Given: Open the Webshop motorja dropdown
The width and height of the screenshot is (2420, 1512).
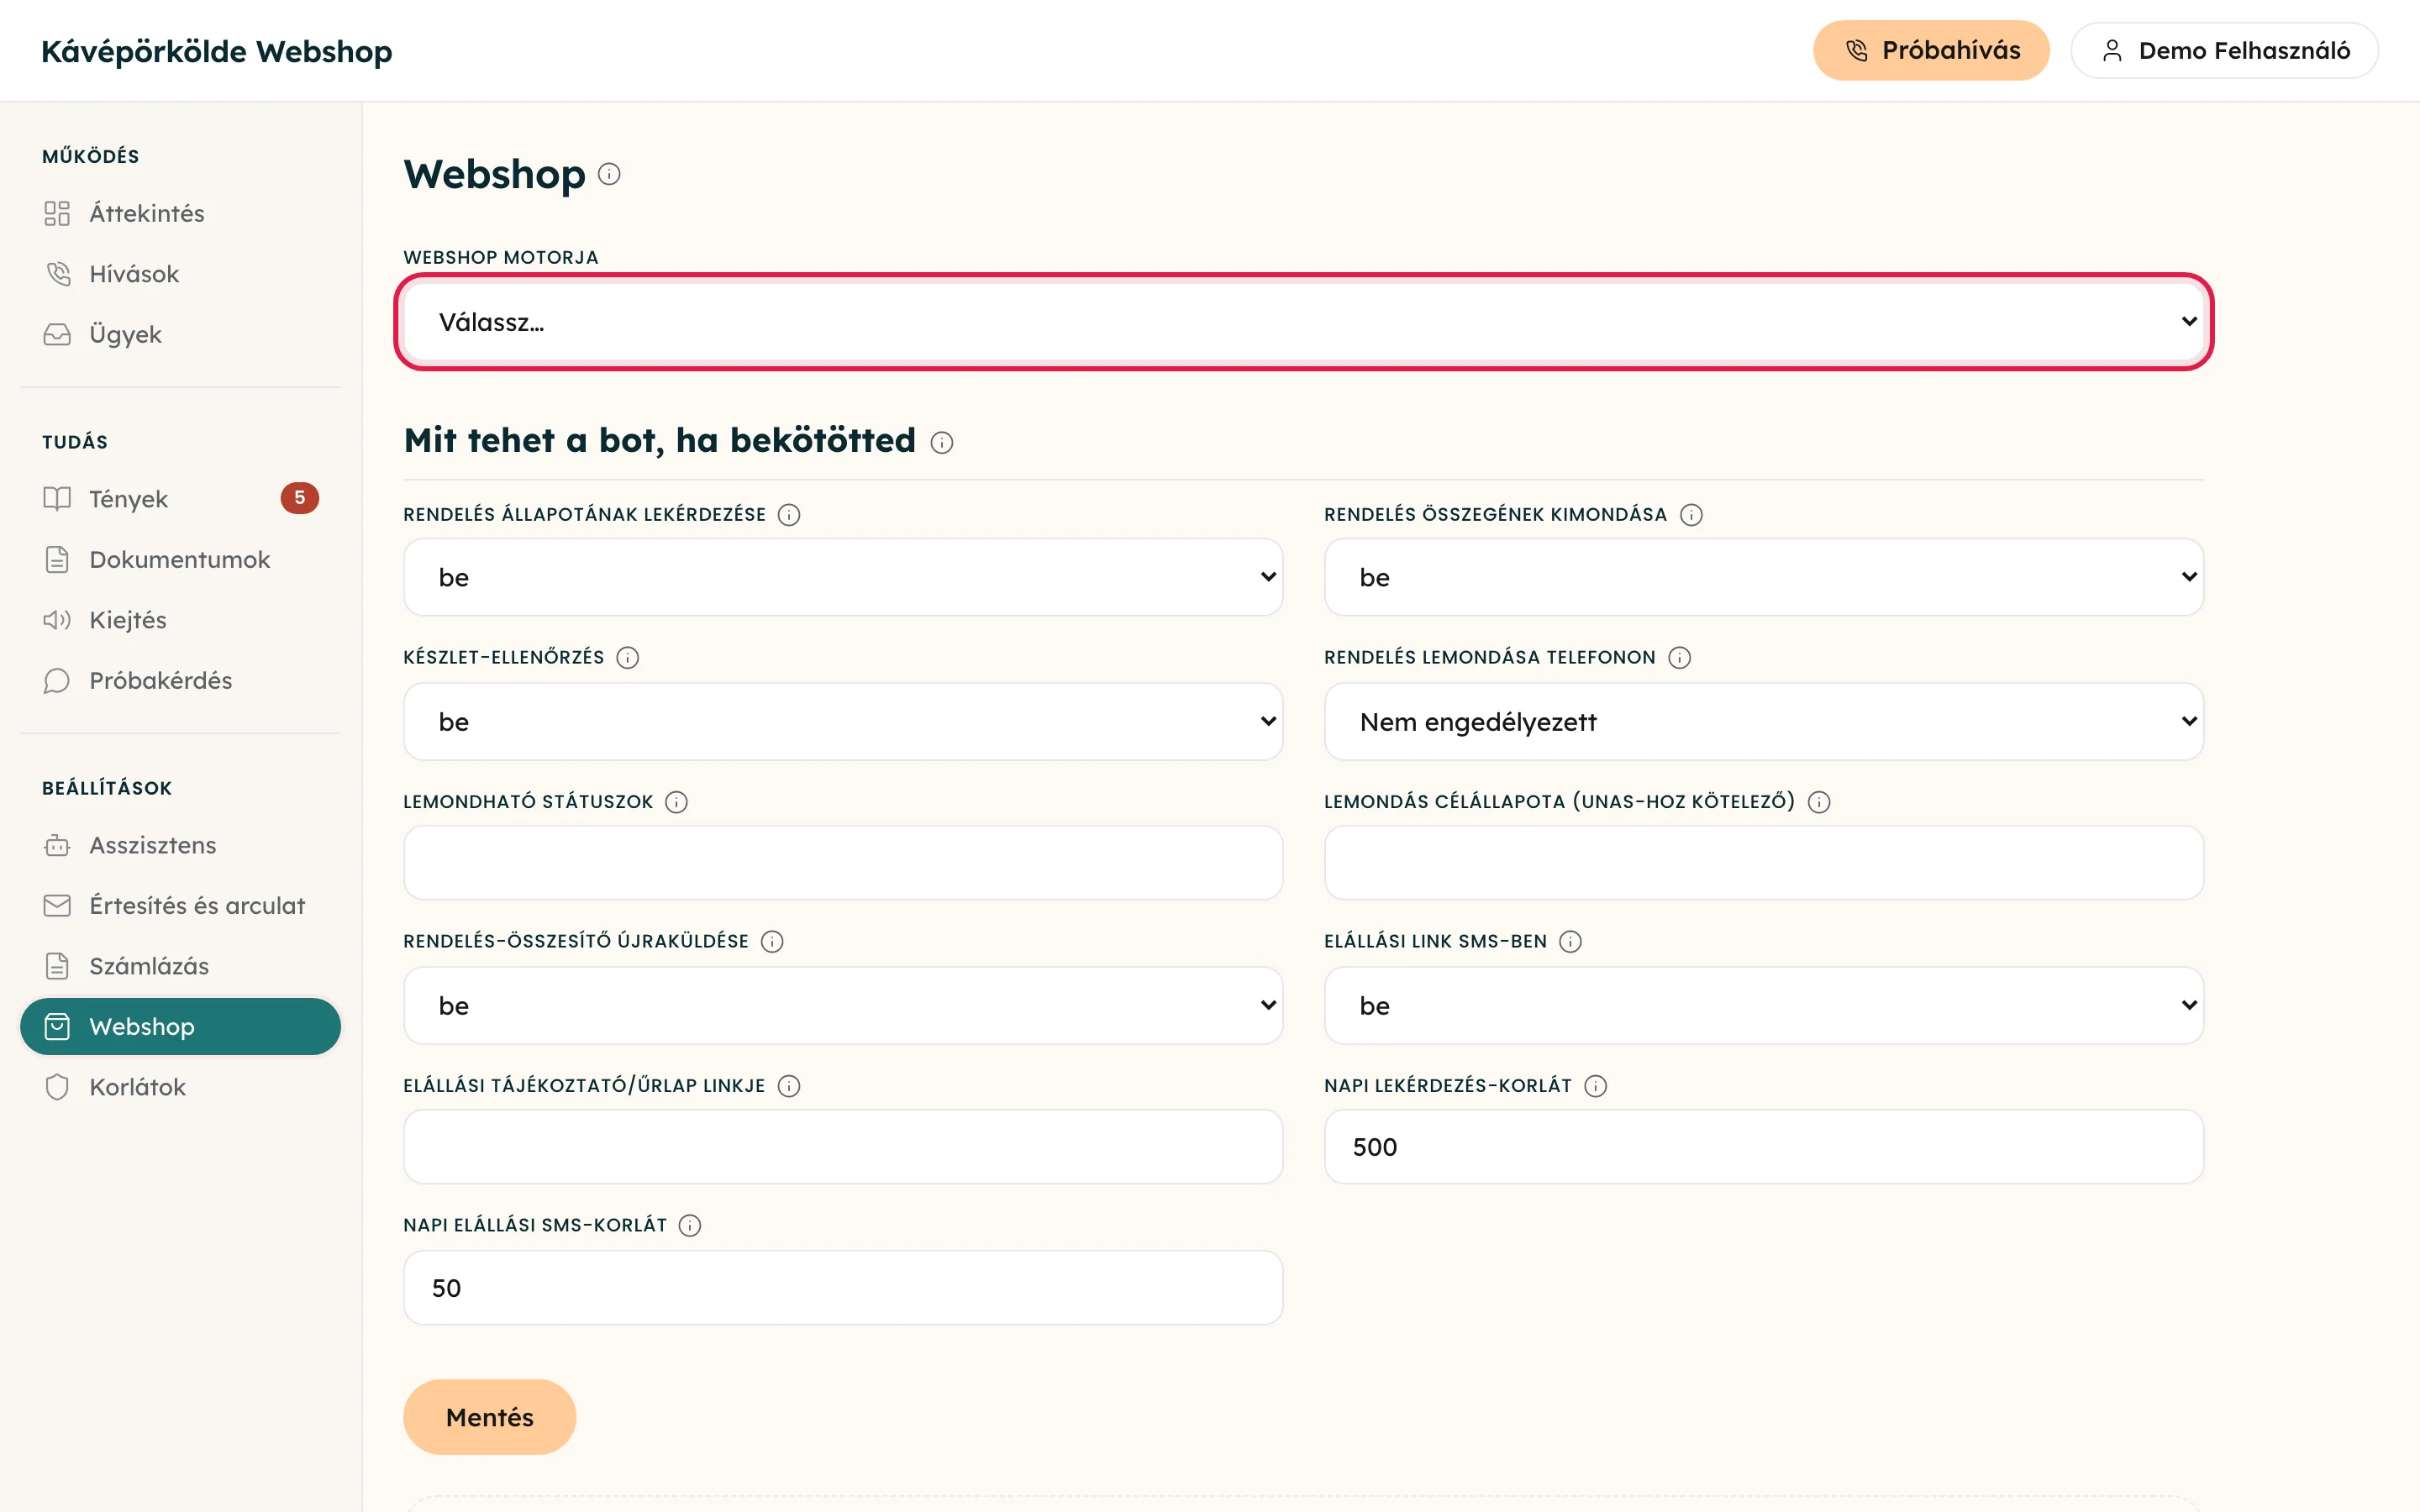Looking at the screenshot, I should coord(1304,321).
